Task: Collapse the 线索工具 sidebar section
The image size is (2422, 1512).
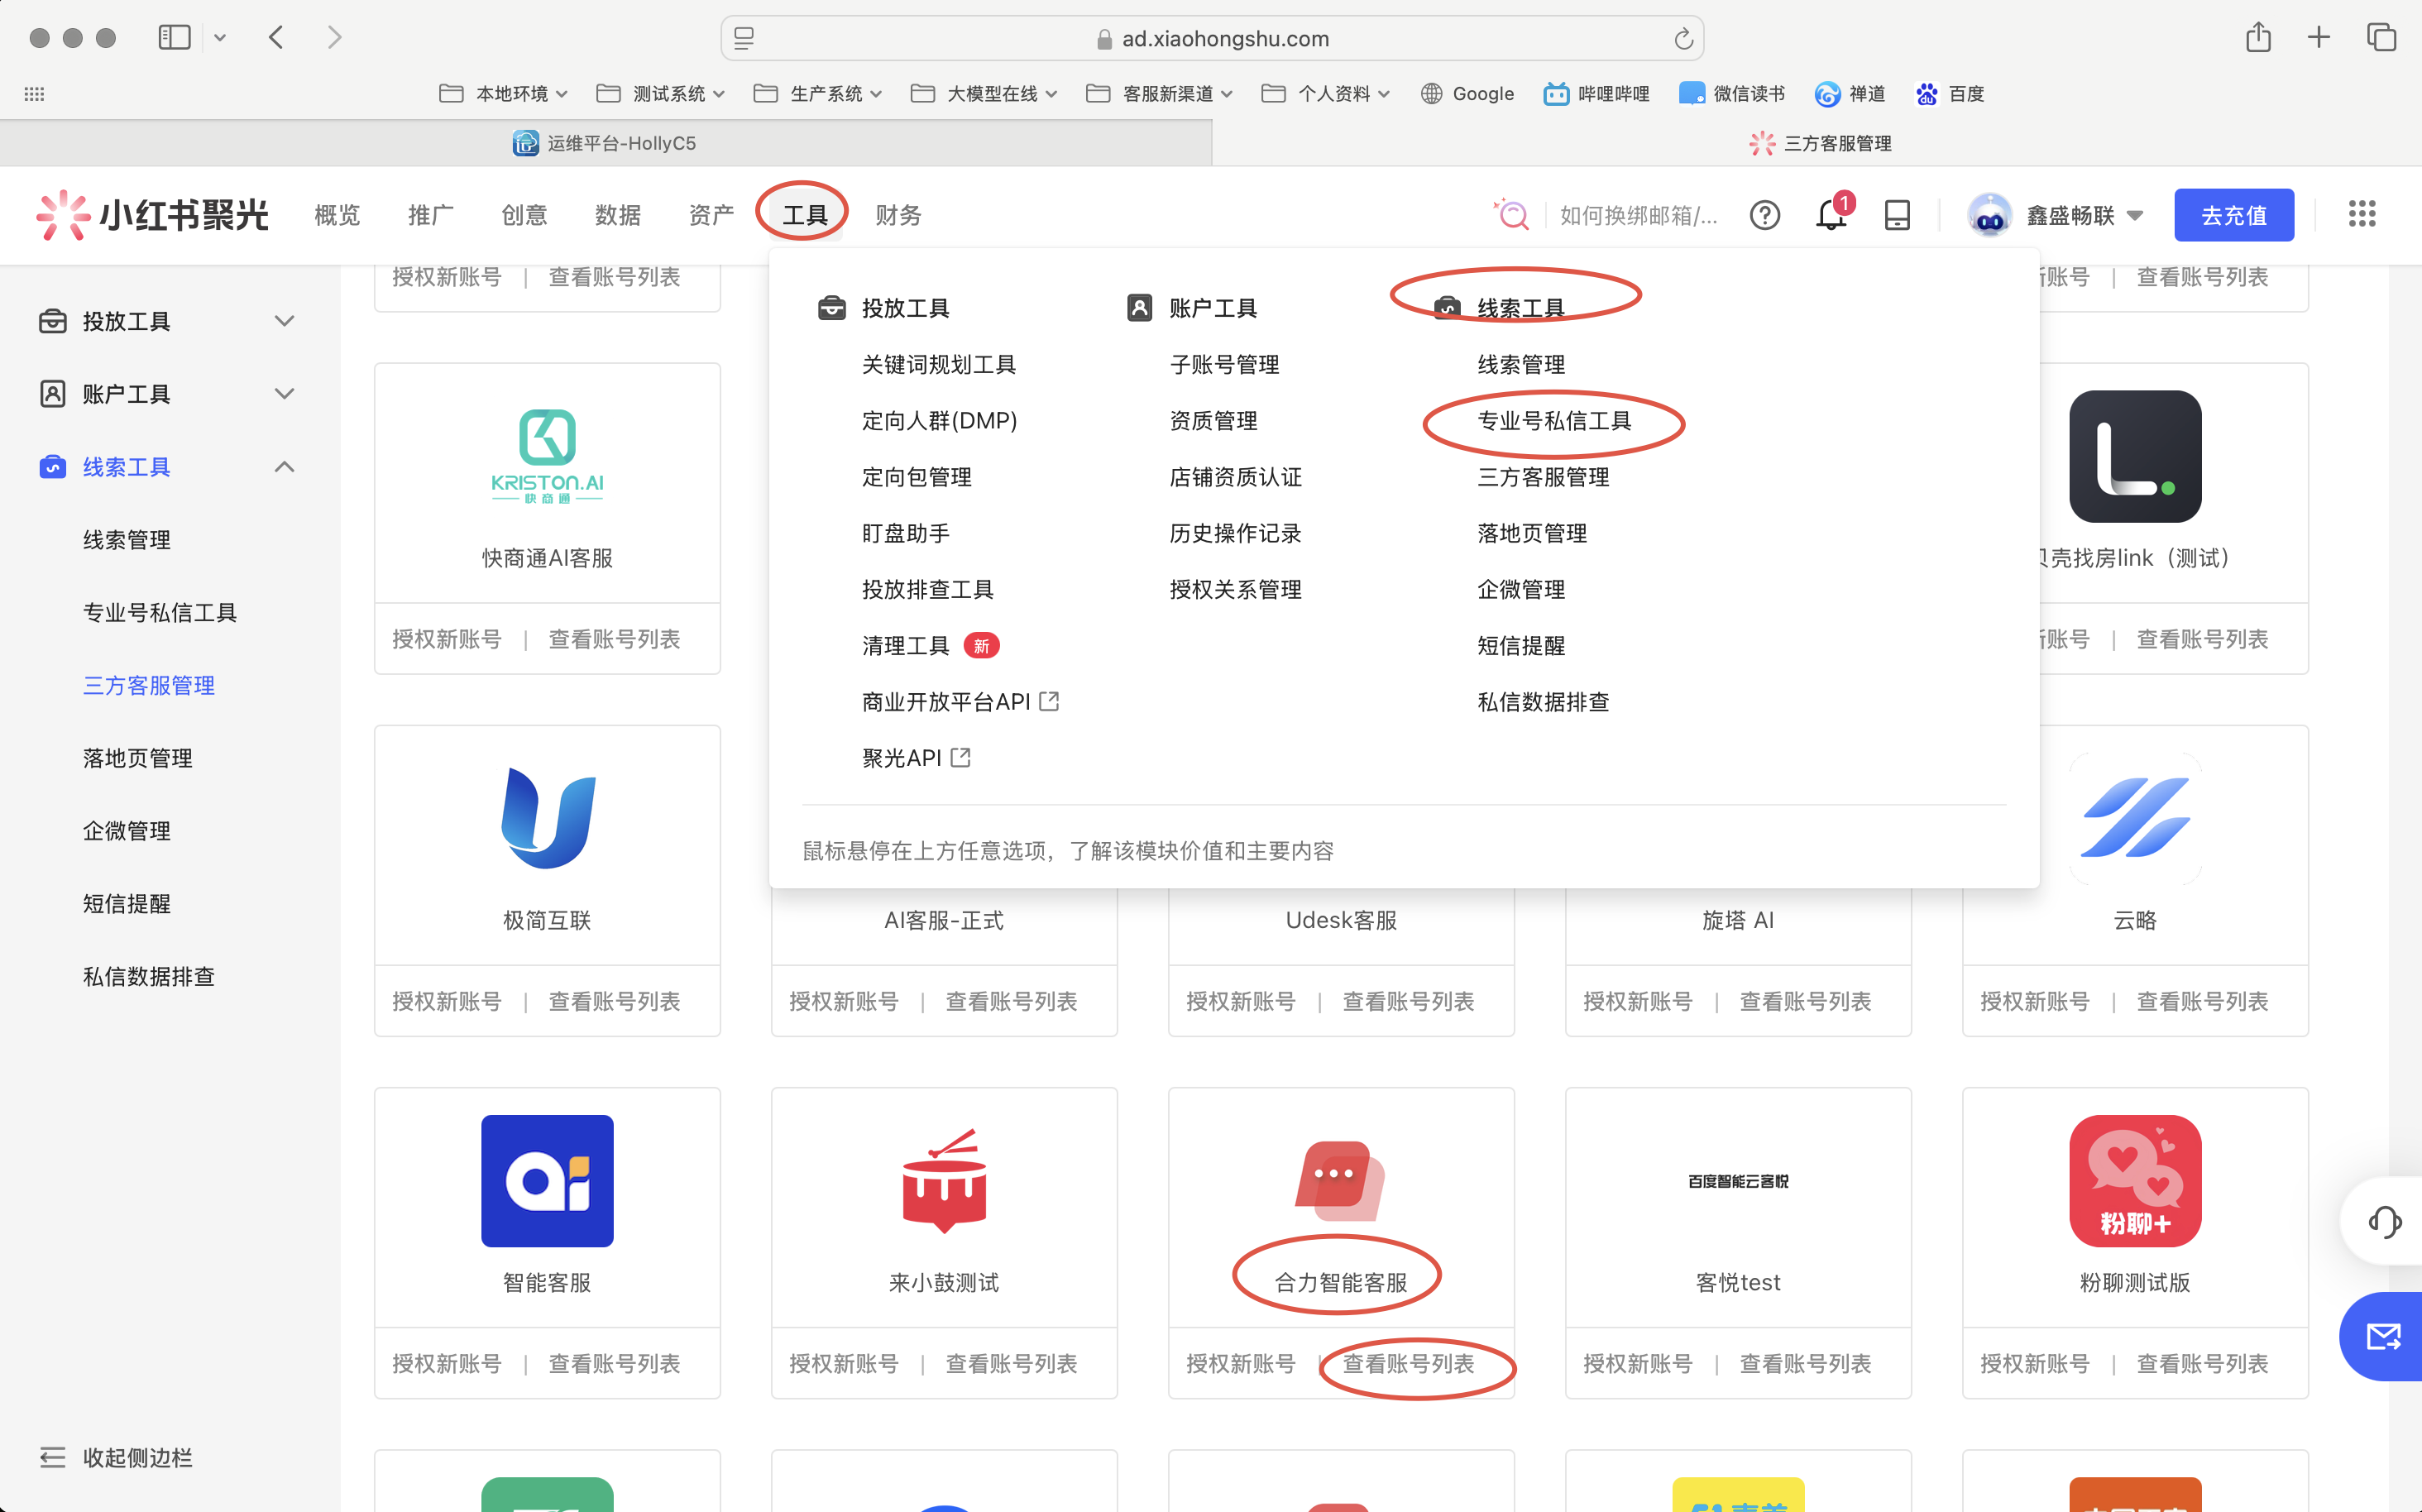Action: (284, 467)
